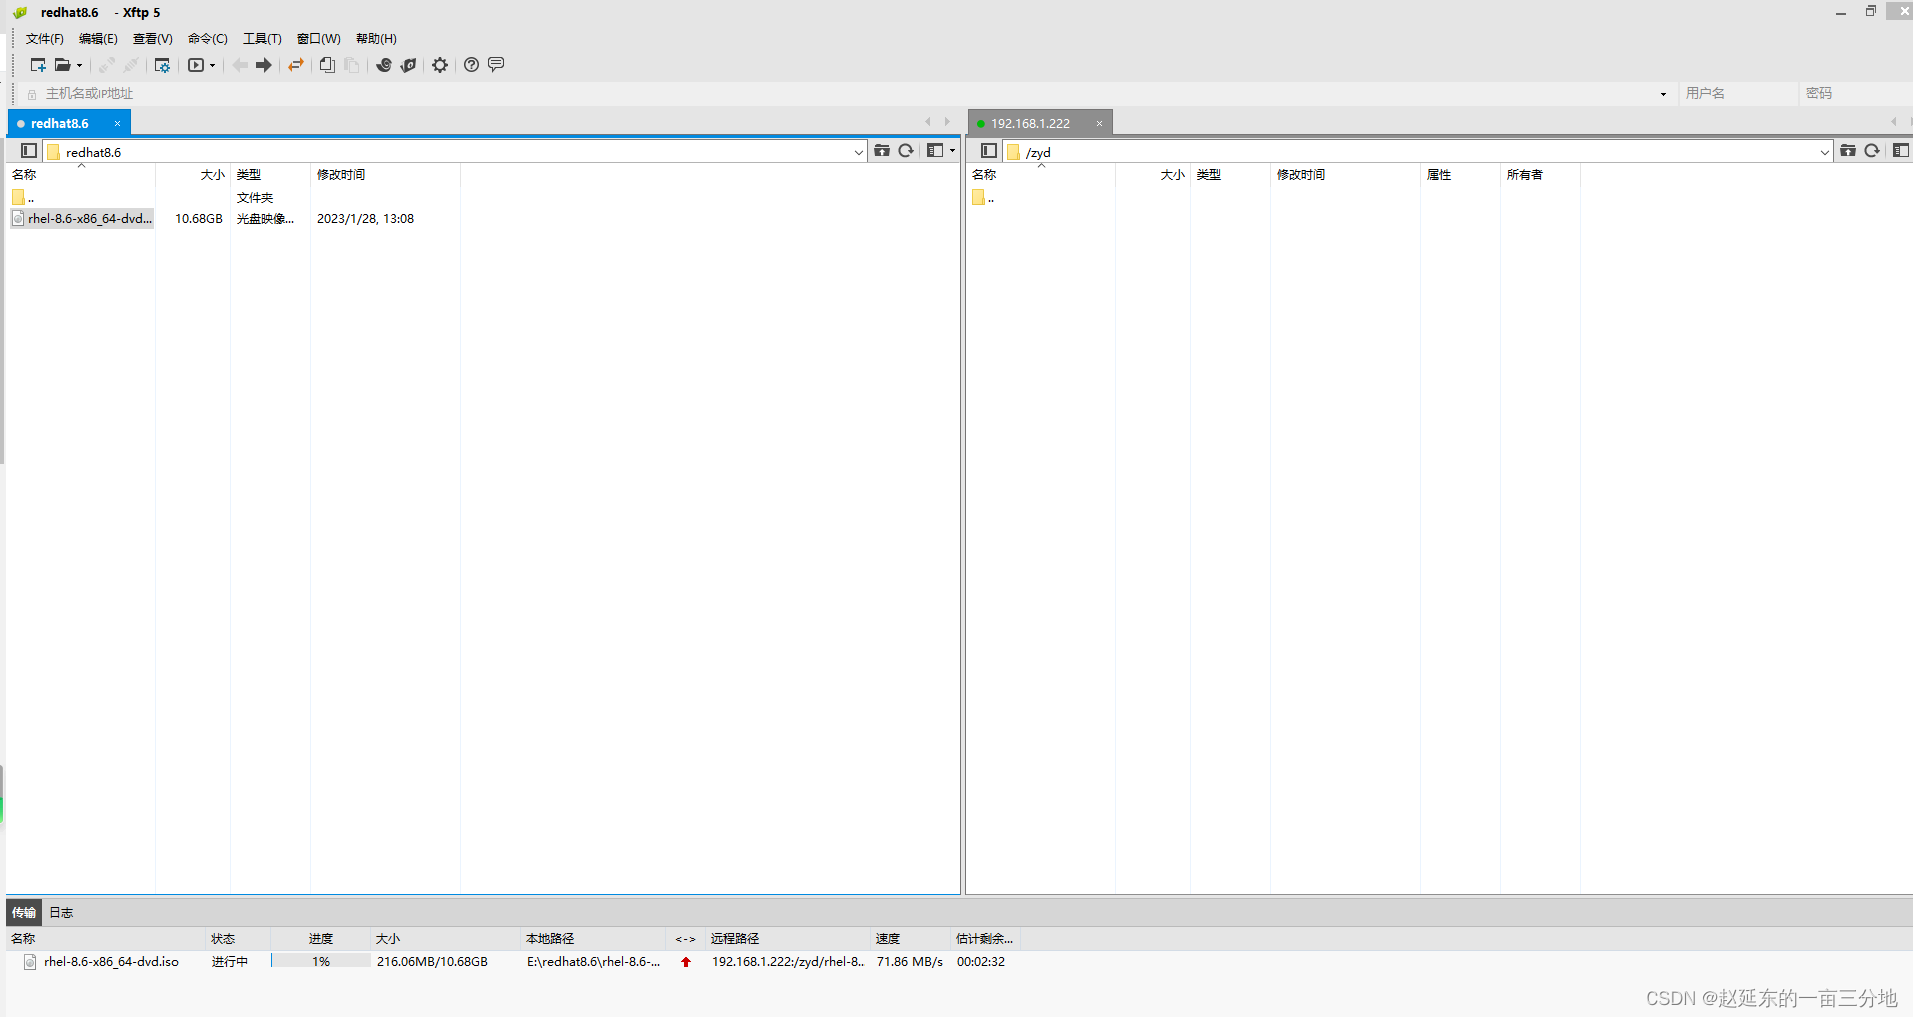Refresh the local pane
This screenshot has width=1913, height=1017.
coord(906,151)
